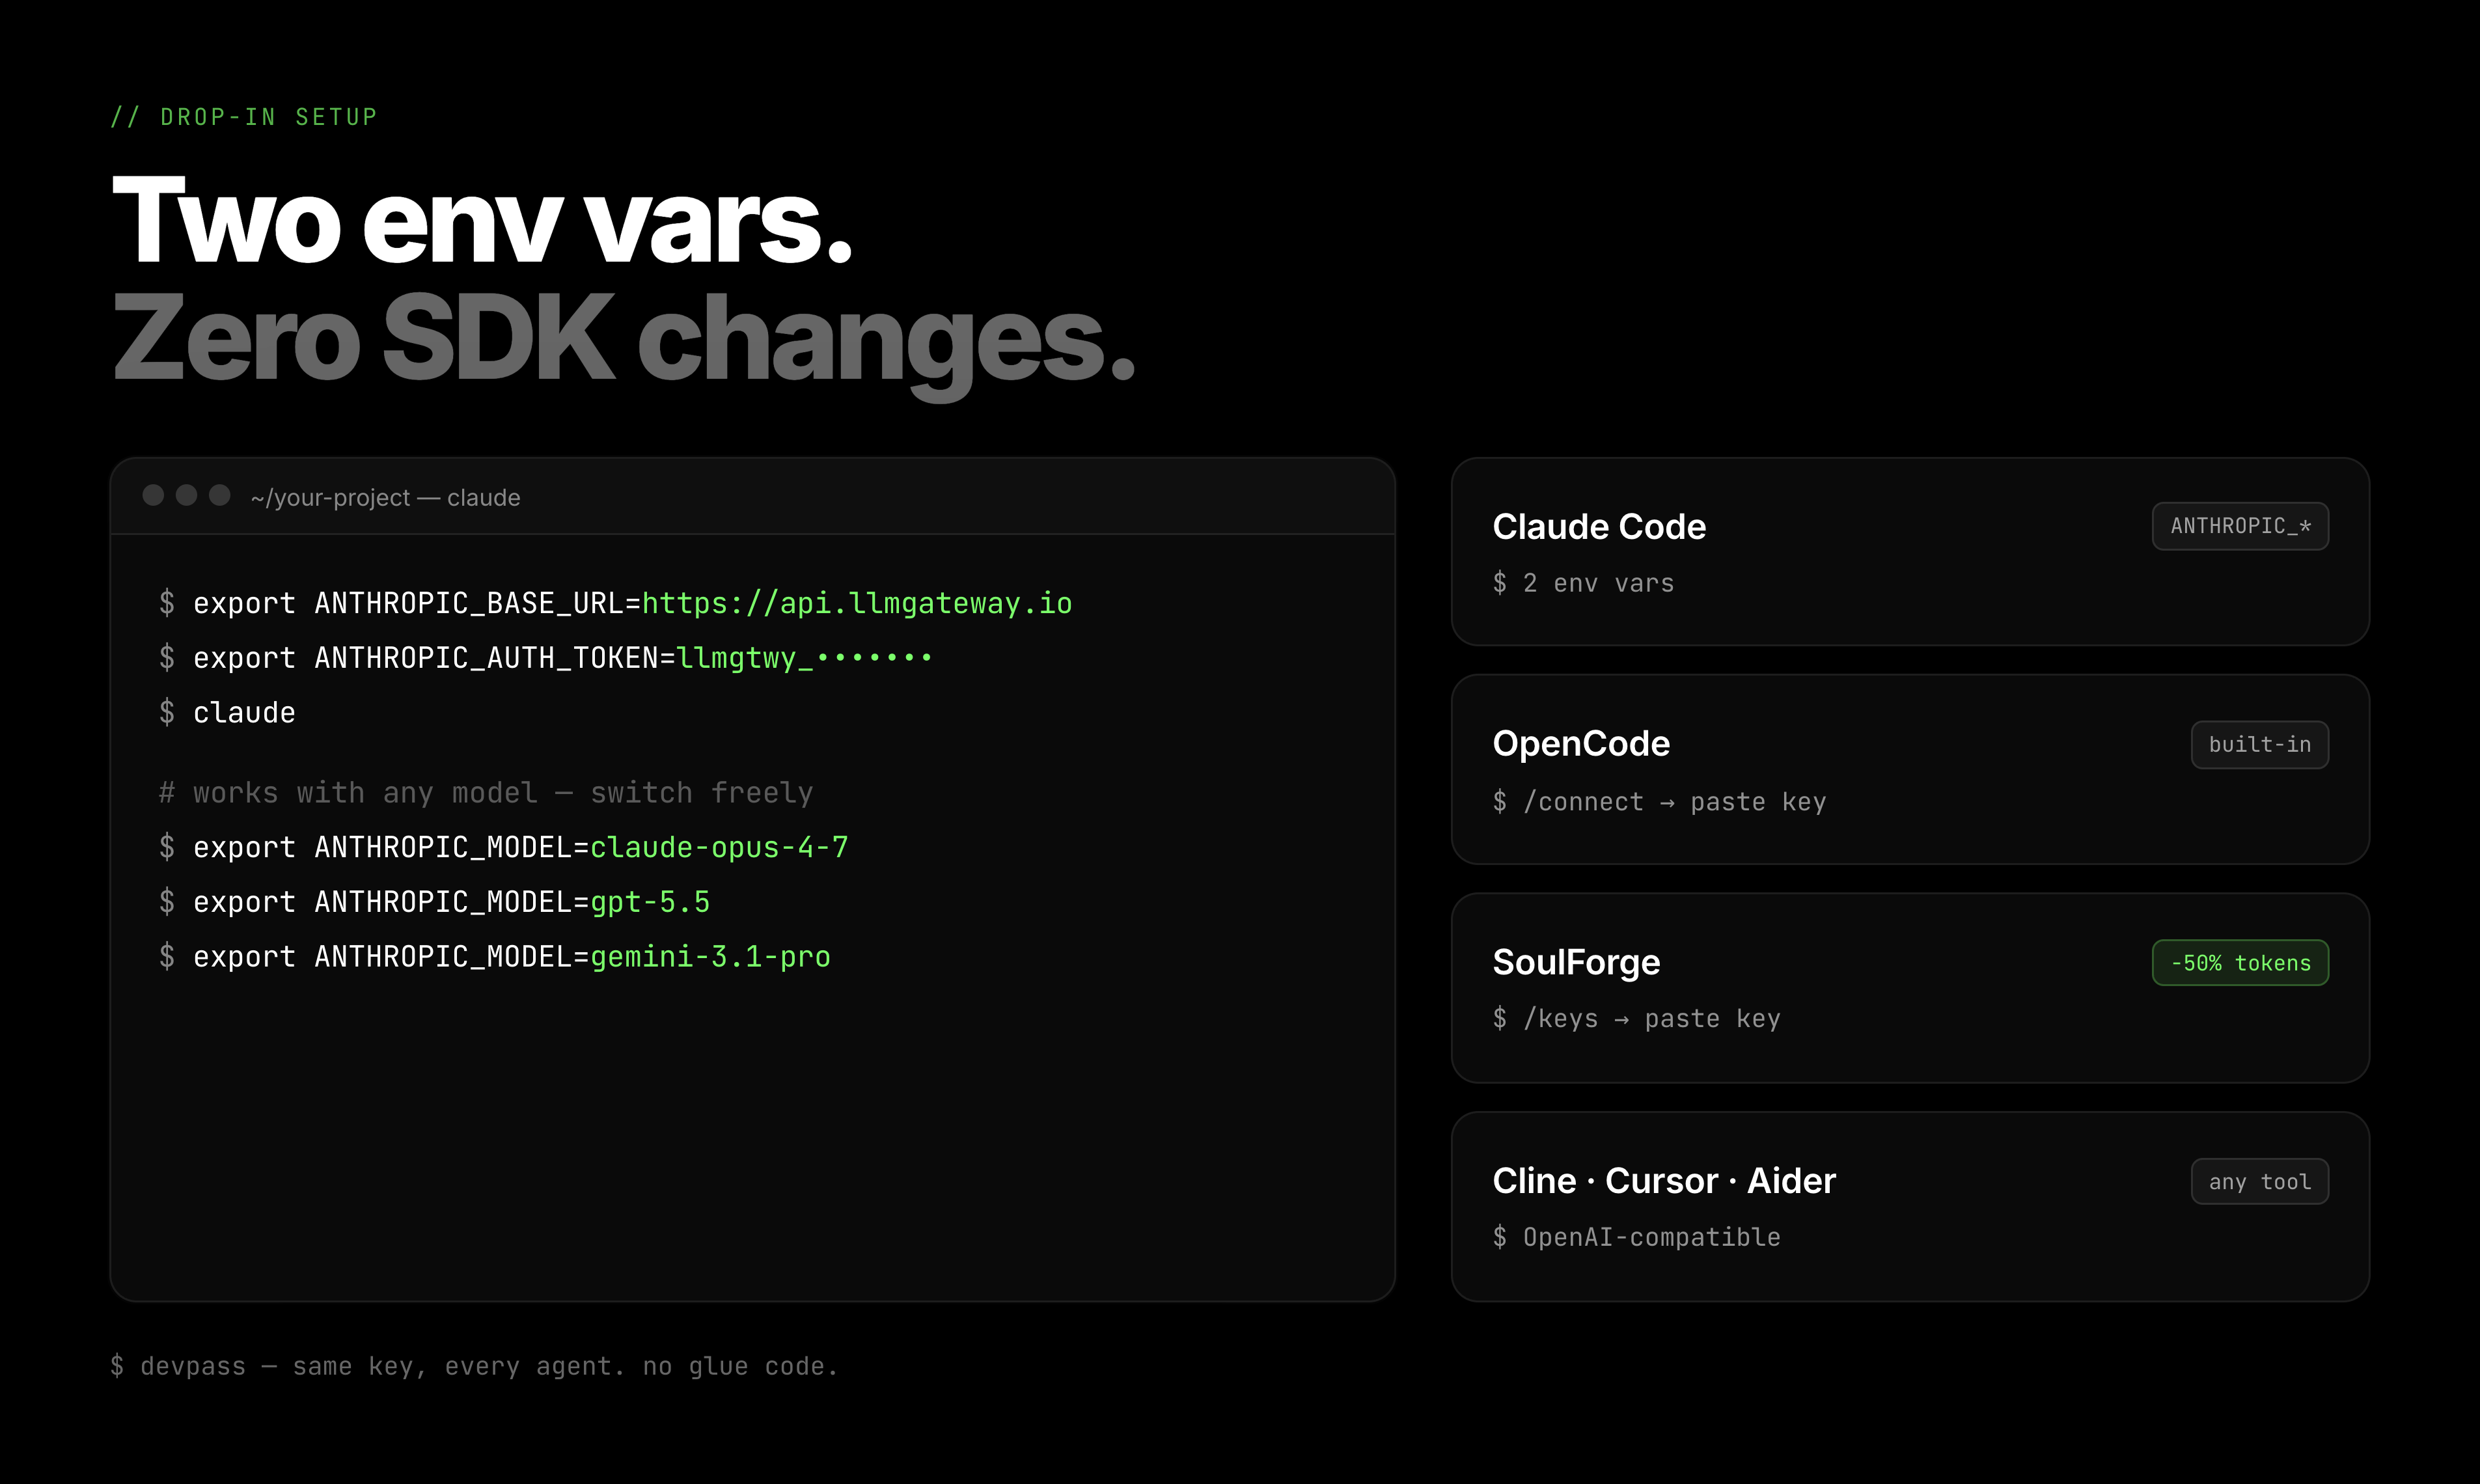This screenshot has width=2480, height=1484.
Task: Open the OpenCode card
Action: (x=1910, y=769)
